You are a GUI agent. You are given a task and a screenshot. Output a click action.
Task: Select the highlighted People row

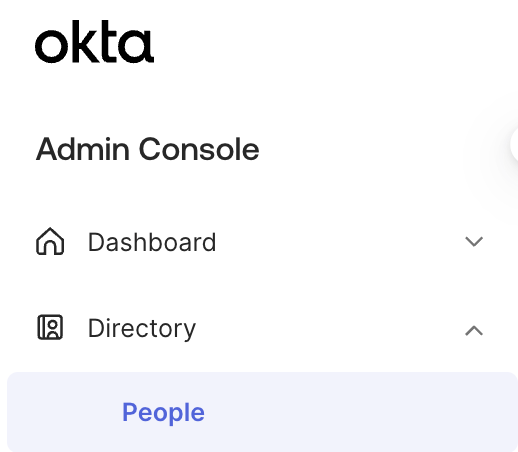pyautogui.click(x=262, y=412)
